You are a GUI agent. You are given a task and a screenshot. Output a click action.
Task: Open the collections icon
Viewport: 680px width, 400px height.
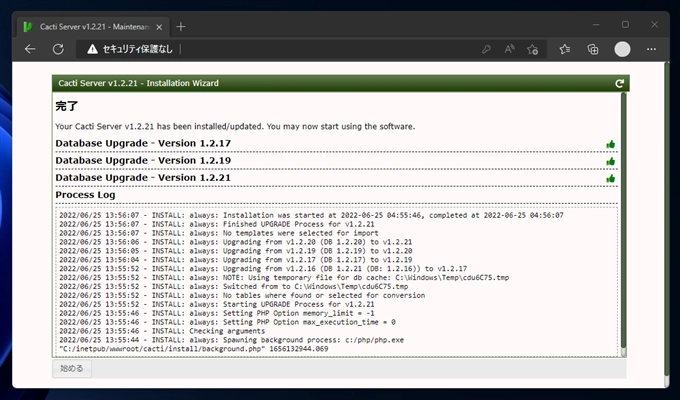tap(593, 49)
